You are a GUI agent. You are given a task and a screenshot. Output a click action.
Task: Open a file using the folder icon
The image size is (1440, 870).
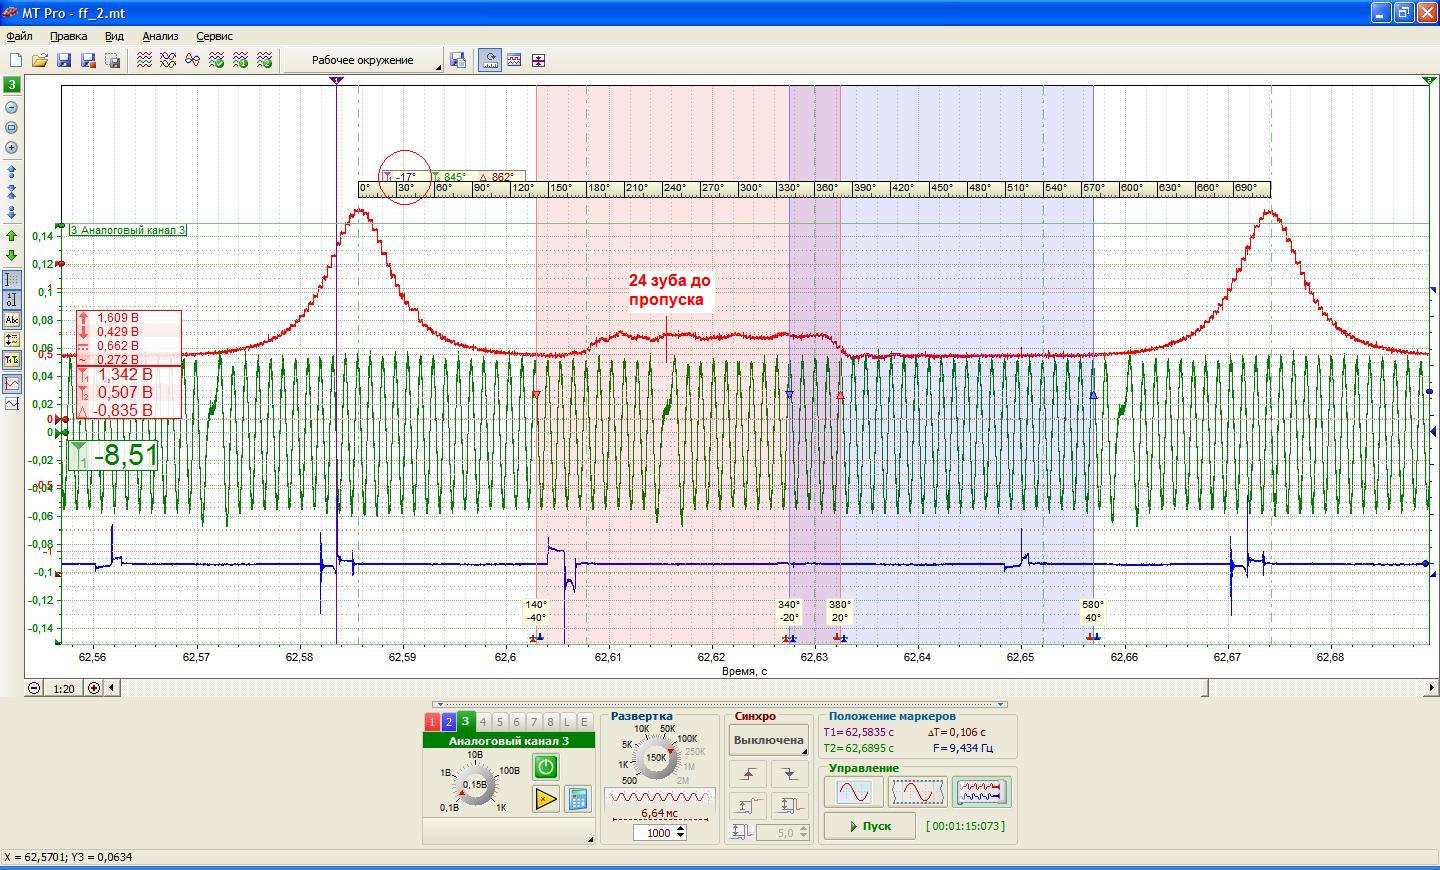[x=40, y=60]
